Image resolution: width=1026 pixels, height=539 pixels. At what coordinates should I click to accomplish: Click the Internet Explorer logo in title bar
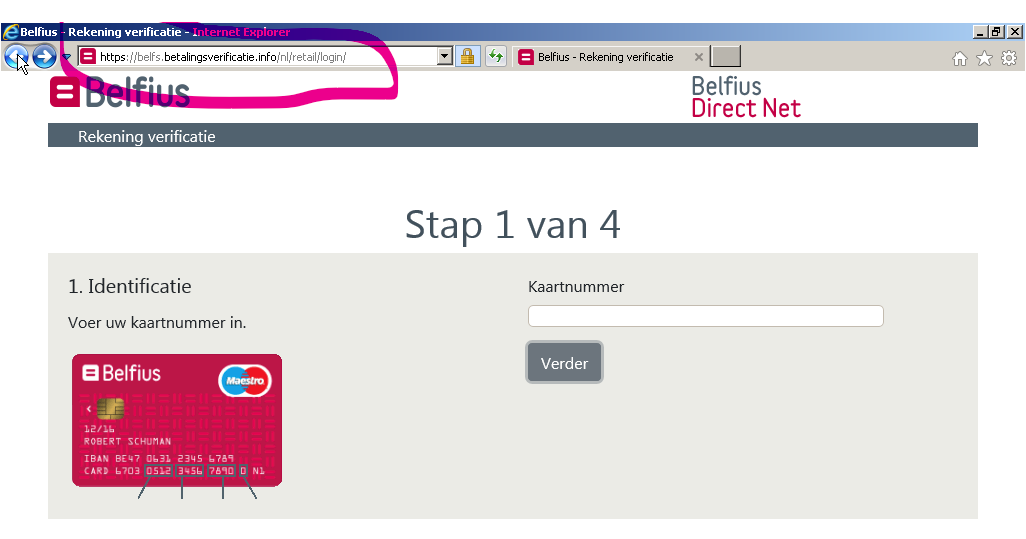point(10,31)
